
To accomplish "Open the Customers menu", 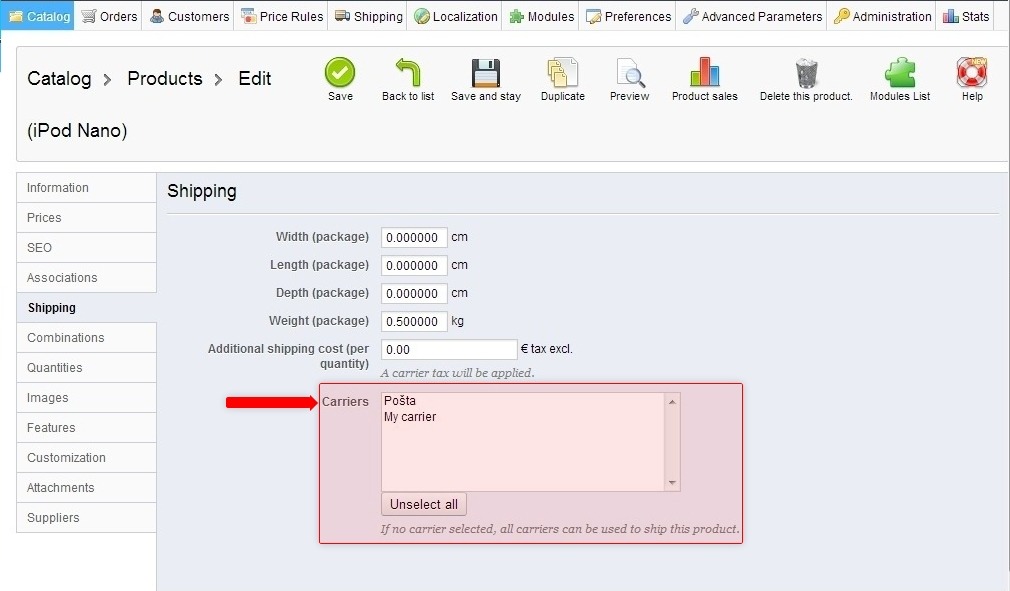I will [x=189, y=16].
